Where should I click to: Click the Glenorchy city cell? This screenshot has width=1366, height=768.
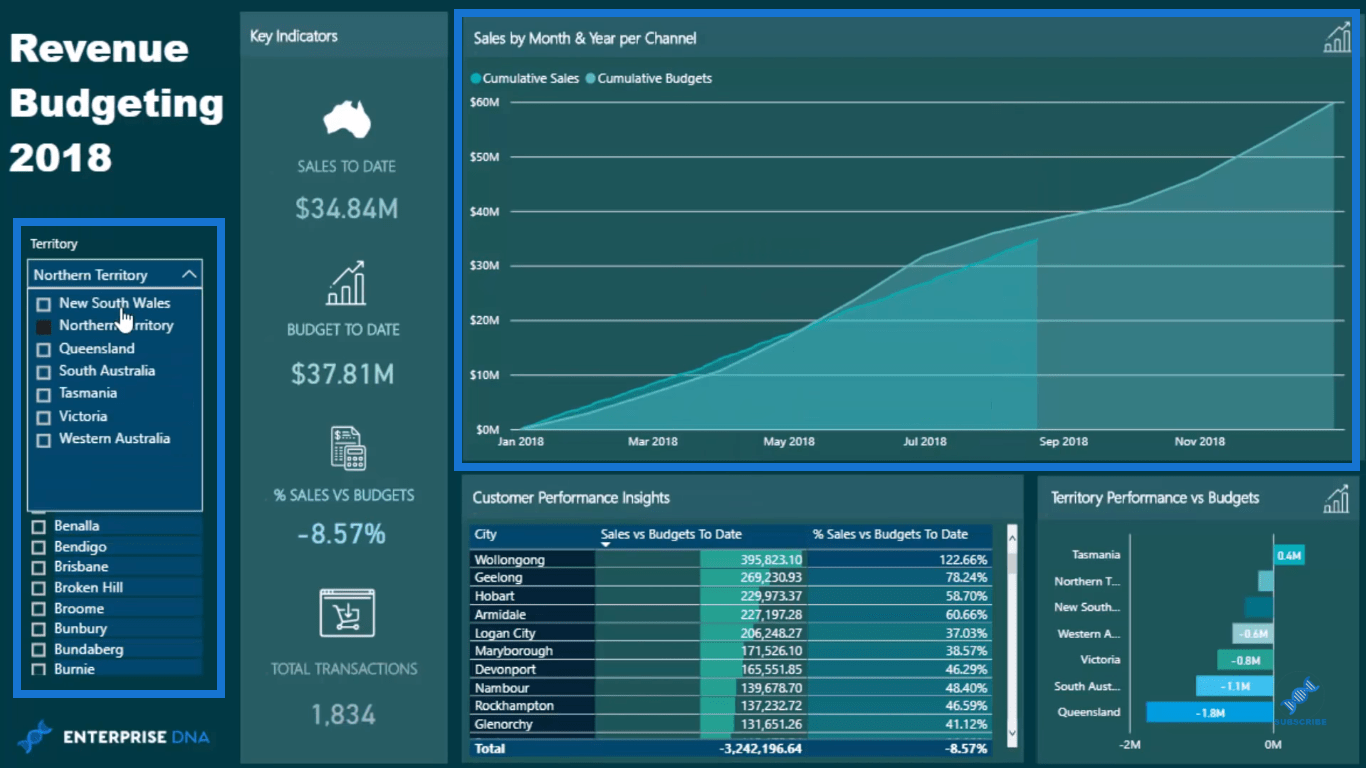[533, 725]
